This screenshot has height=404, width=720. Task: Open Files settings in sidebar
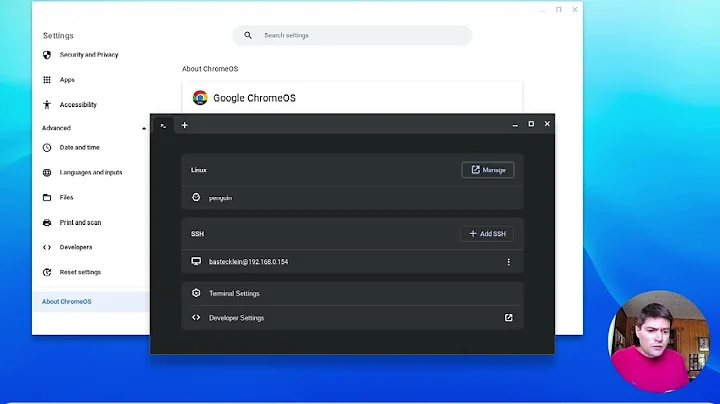[66, 197]
